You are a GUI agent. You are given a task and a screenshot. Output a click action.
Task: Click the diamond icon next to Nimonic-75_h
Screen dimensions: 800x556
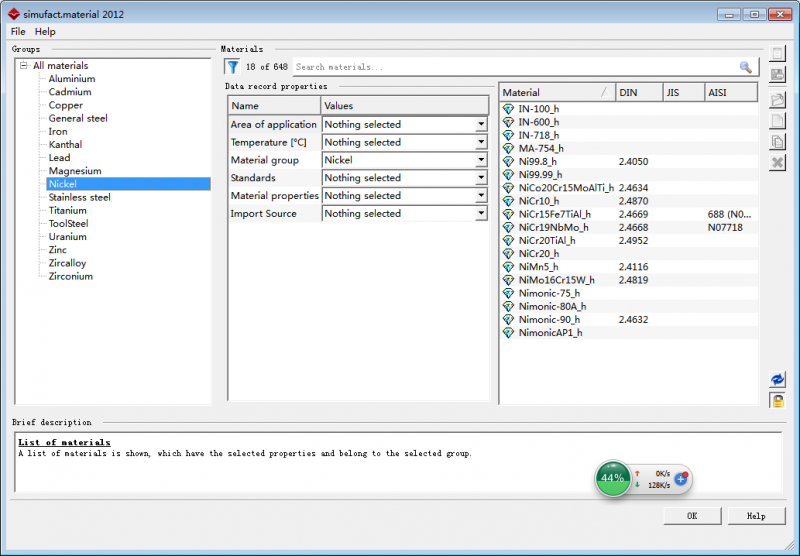click(x=508, y=293)
